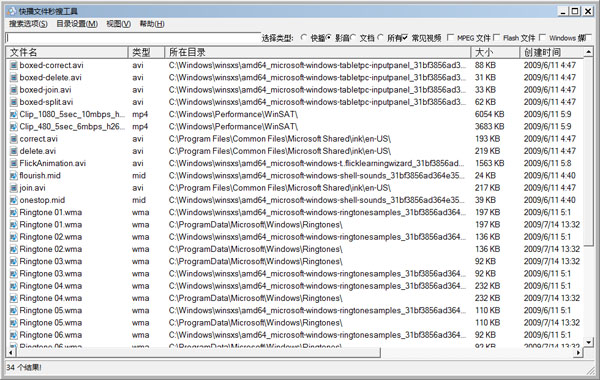Viewport: 600px width, 380px height.
Task: Enable the Flash 文件 checkbox
Action: point(496,38)
